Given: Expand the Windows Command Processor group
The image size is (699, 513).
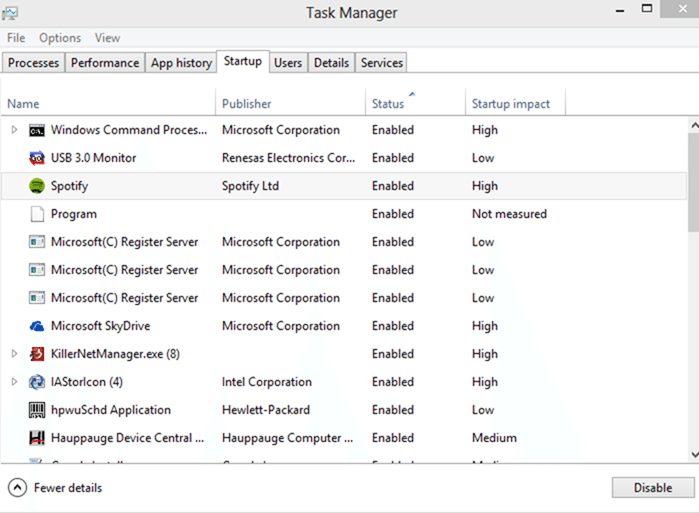Looking at the screenshot, I should click(14, 130).
